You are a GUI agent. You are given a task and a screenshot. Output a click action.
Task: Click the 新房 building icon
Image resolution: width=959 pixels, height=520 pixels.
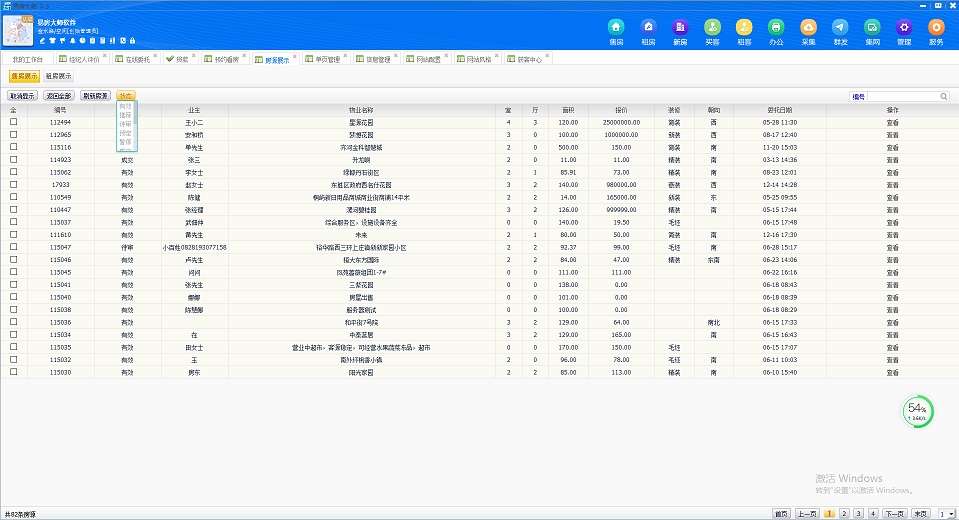(680, 28)
